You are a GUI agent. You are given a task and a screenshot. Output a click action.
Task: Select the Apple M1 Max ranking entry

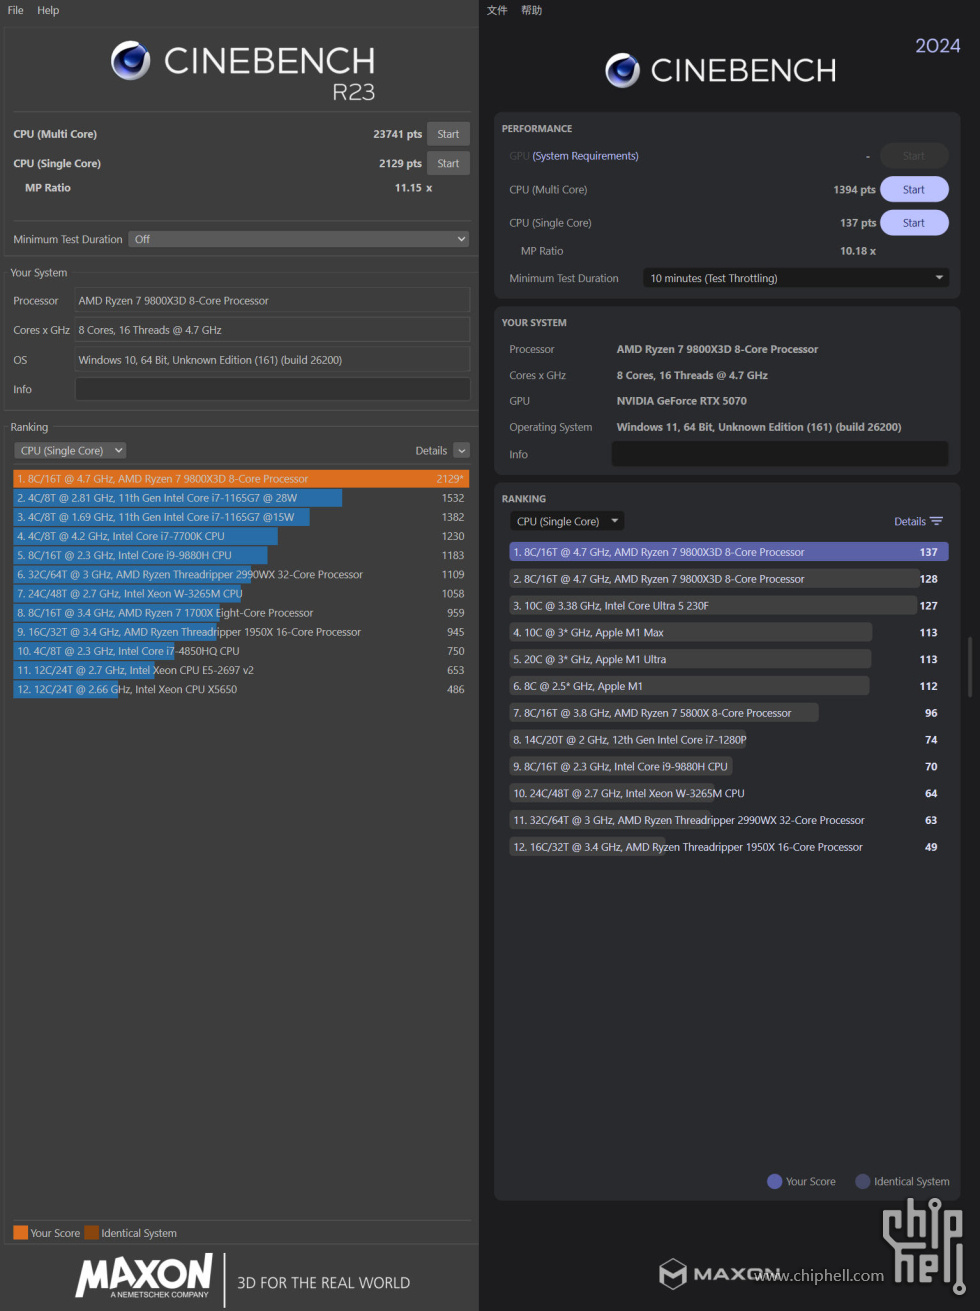pyautogui.click(x=690, y=633)
